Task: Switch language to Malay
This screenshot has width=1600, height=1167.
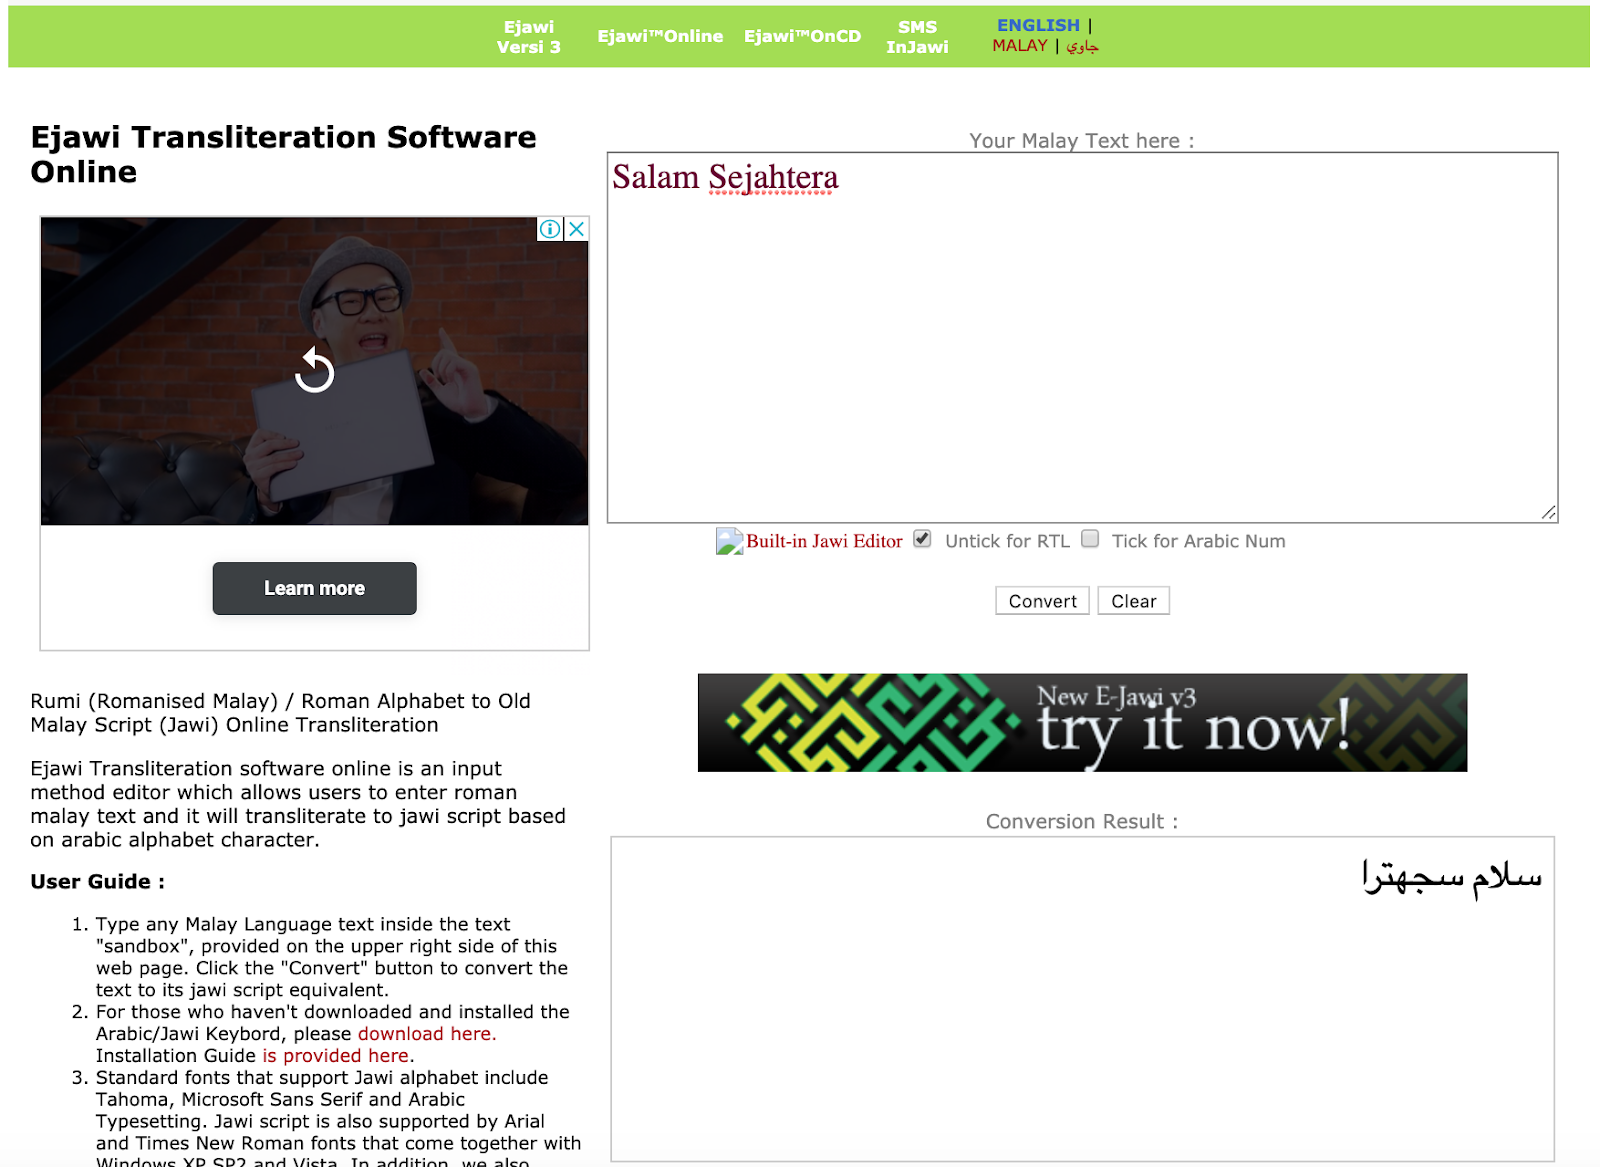Action: coord(1019,46)
